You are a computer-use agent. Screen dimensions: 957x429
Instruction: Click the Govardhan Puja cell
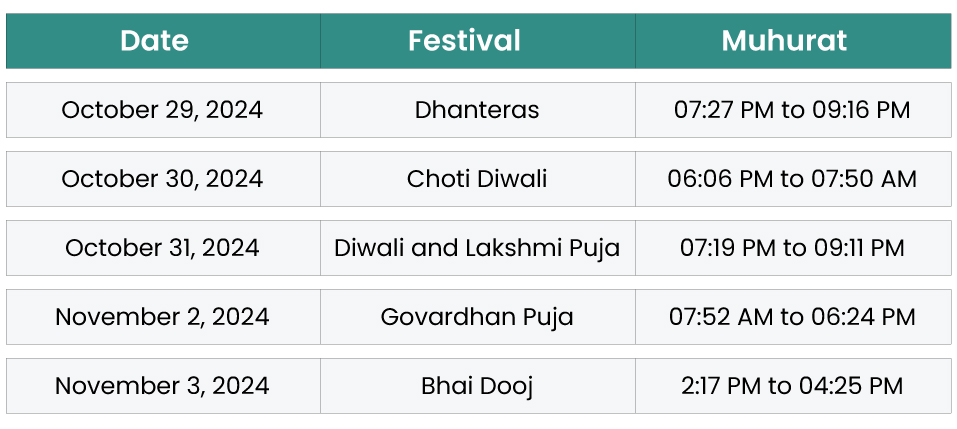pos(477,317)
